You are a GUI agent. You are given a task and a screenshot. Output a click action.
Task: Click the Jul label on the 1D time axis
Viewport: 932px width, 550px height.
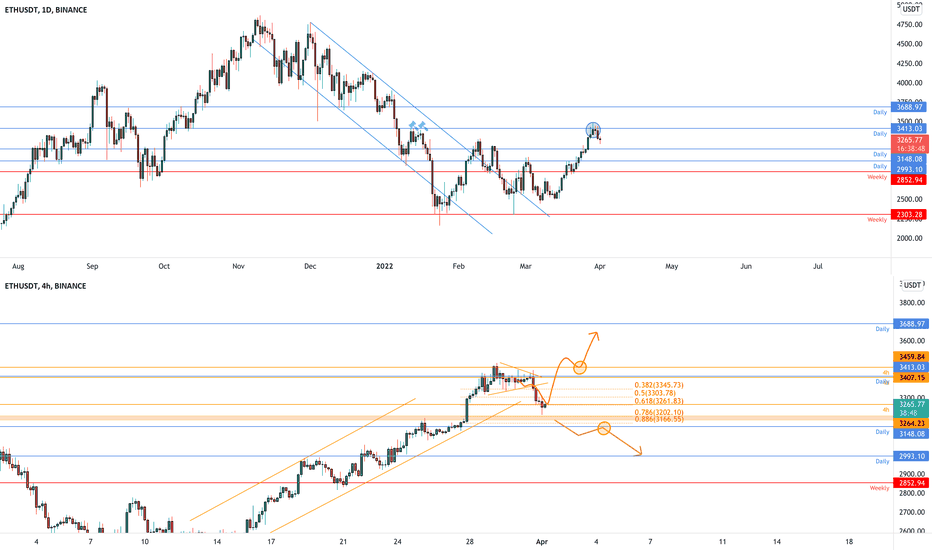pyautogui.click(x=818, y=266)
